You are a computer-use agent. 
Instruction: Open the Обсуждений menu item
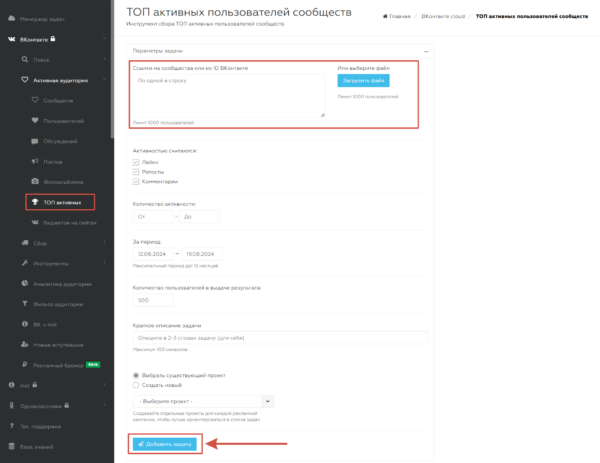click(x=60, y=141)
